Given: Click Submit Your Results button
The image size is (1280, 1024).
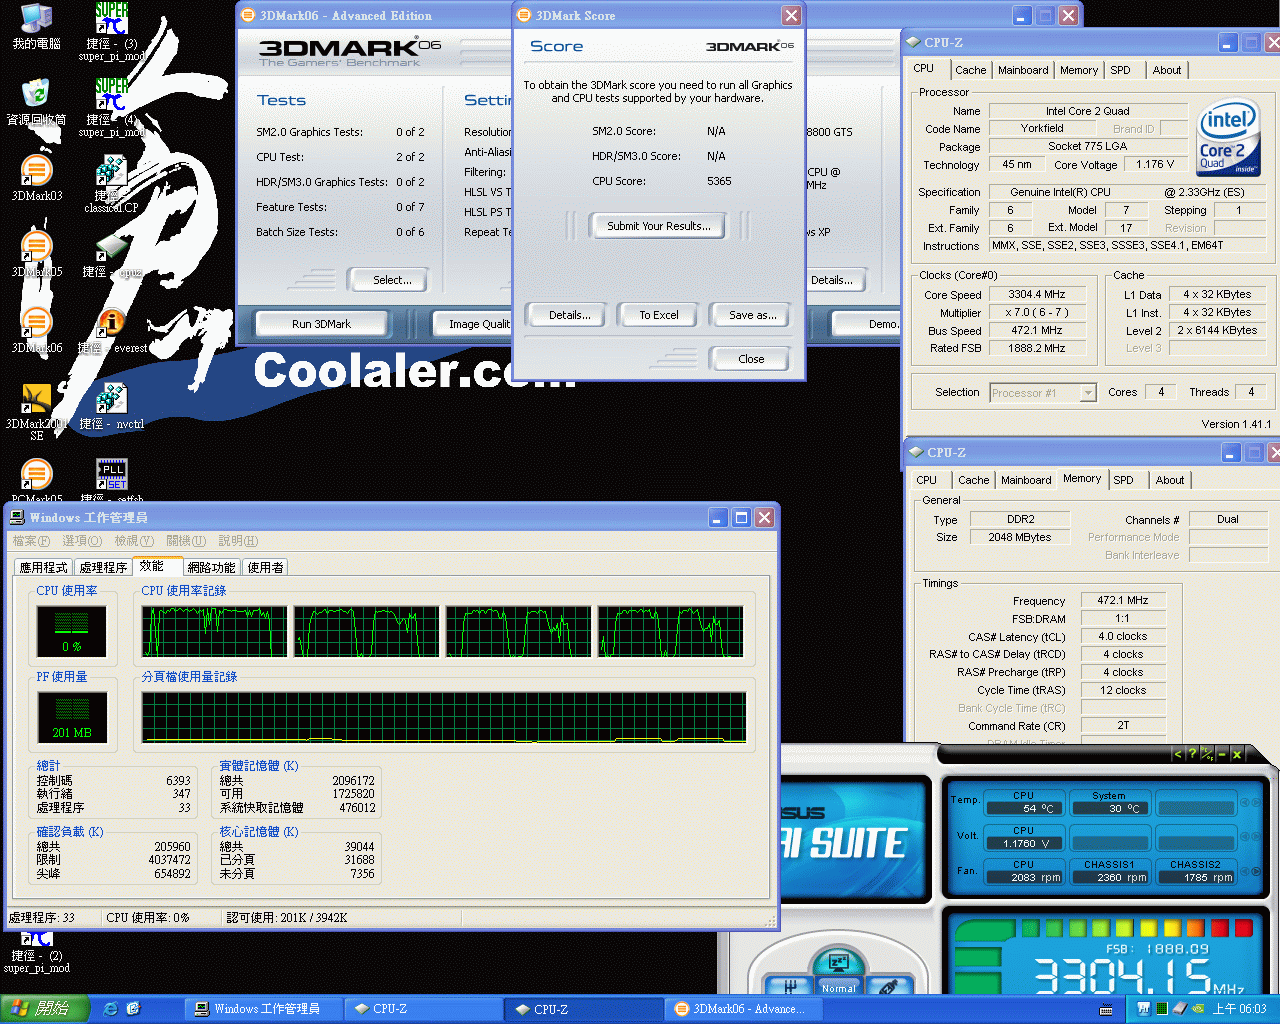Looking at the screenshot, I should pyautogui.click(x=659, y=226).
